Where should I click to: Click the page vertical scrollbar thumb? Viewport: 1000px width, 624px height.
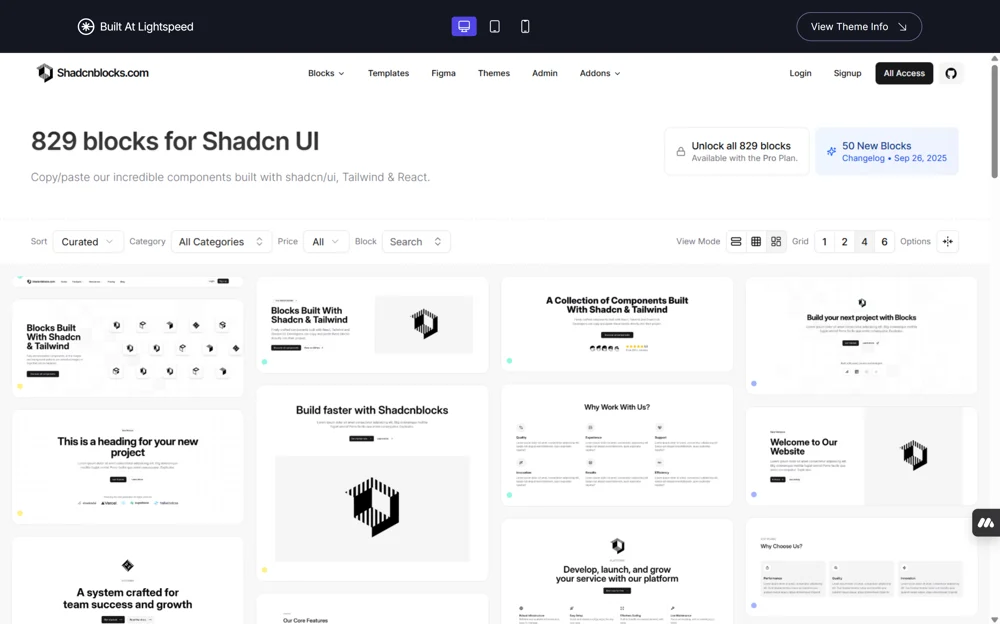click(x=994, y=121)
